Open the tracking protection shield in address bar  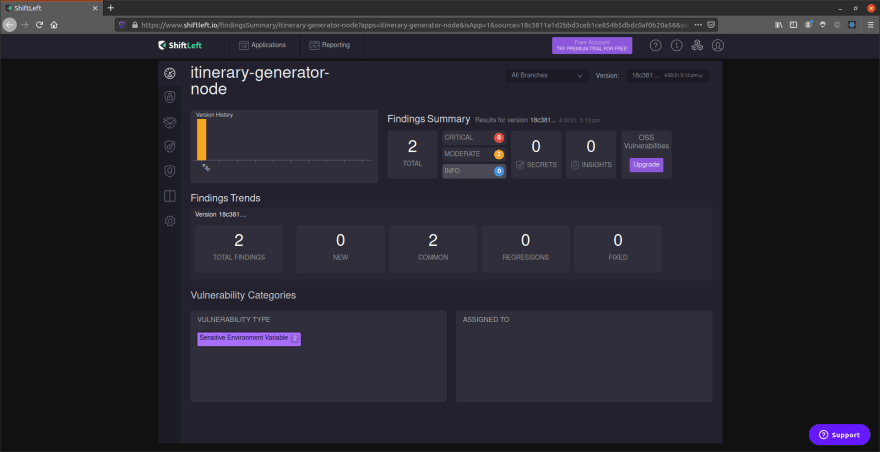point(122,25)
